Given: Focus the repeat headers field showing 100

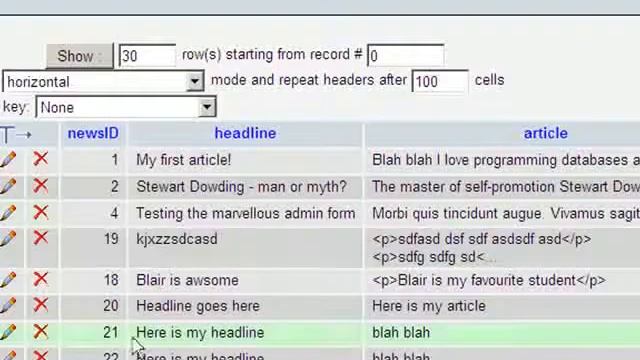Looking at the screenshot, I should pos(440,81).
